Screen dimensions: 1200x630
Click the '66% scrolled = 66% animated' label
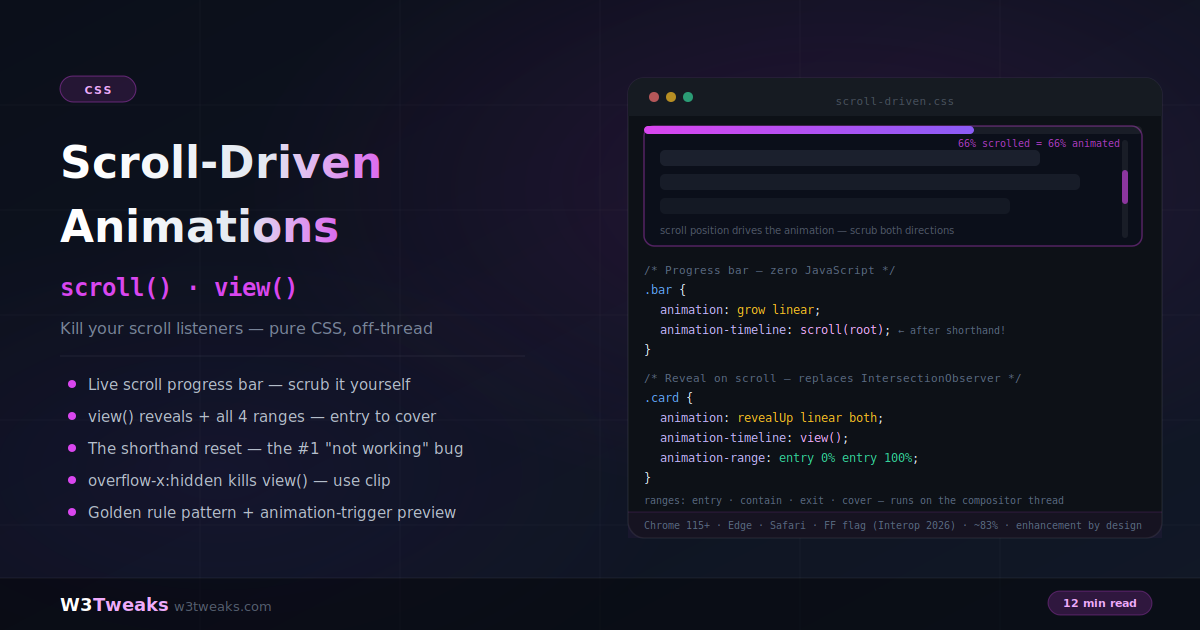tap(1039, 143)
